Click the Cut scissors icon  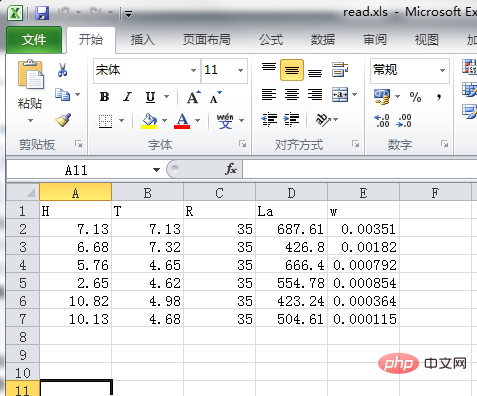tap(62, 70)
